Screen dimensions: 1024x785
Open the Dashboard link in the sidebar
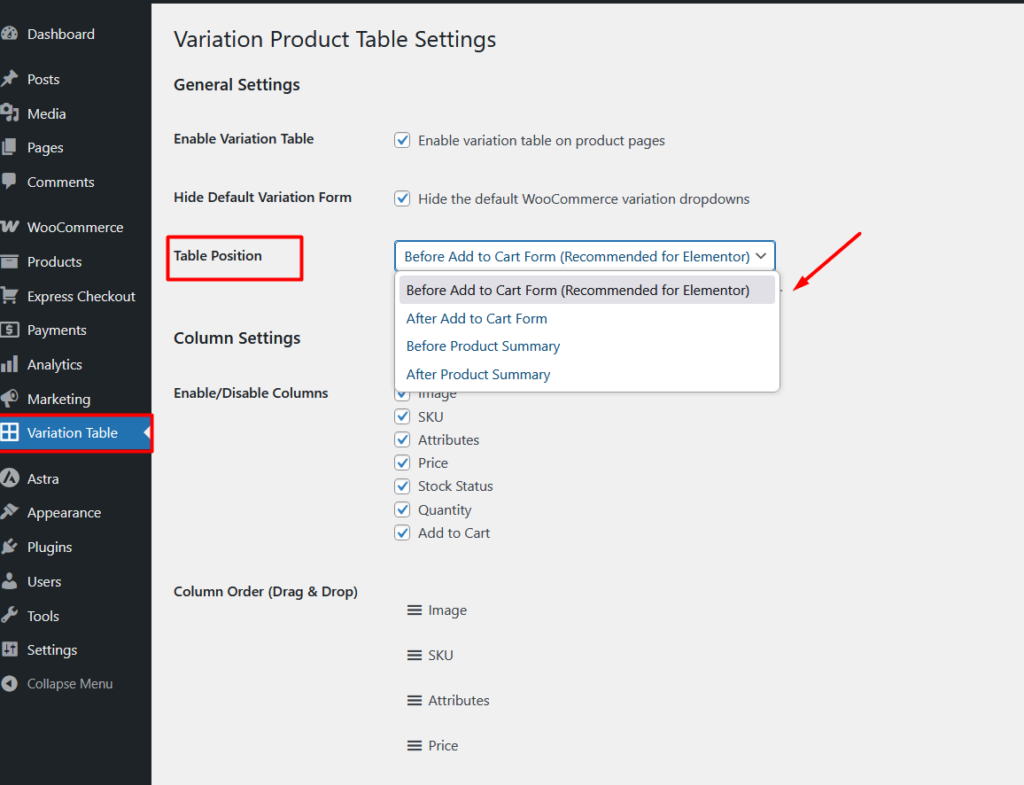point(60,34)
